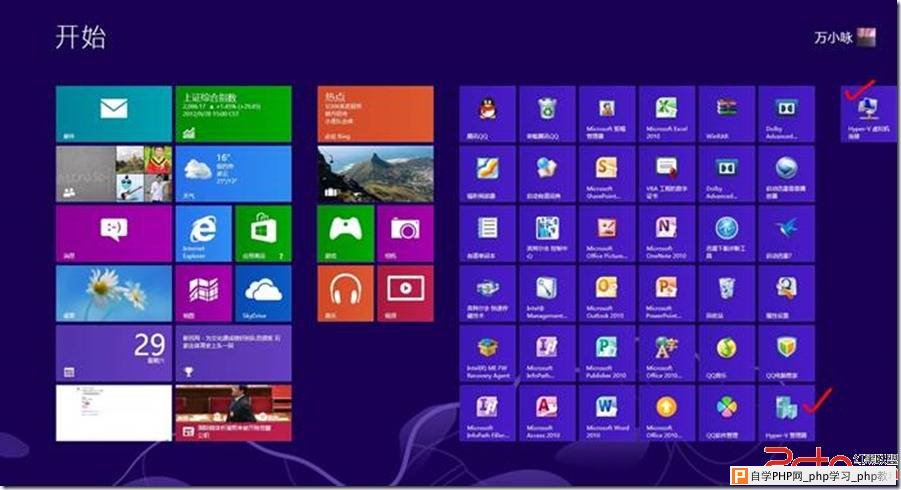Open Microsoft Office Picture Manager tile
Viewport: 901px width, 490px height.
[x=607, y=233]
